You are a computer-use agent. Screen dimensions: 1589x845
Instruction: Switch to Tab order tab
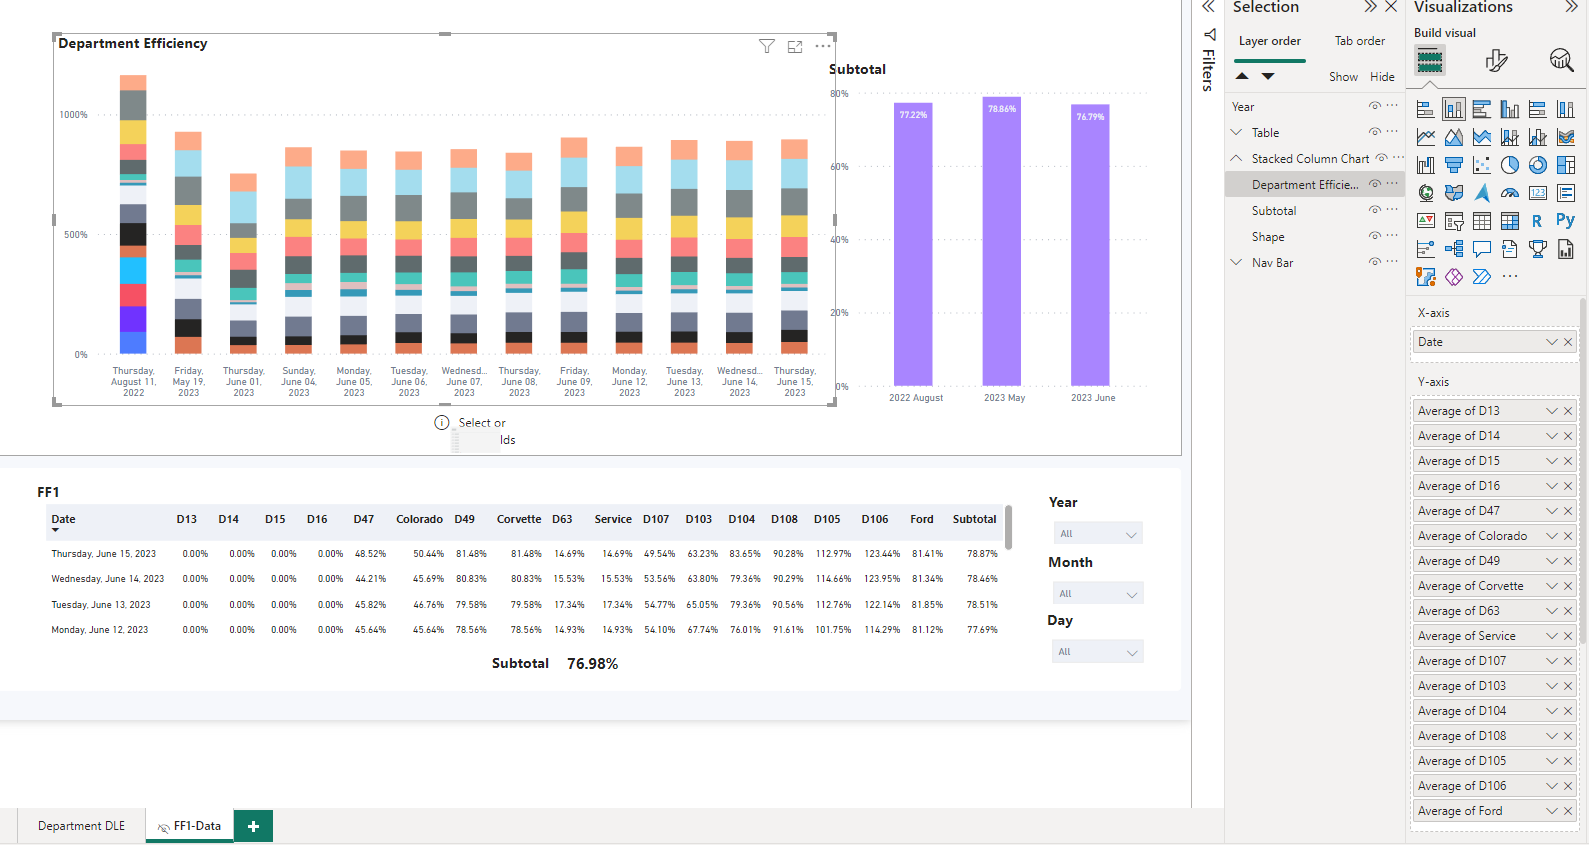tap(1360, 41)
